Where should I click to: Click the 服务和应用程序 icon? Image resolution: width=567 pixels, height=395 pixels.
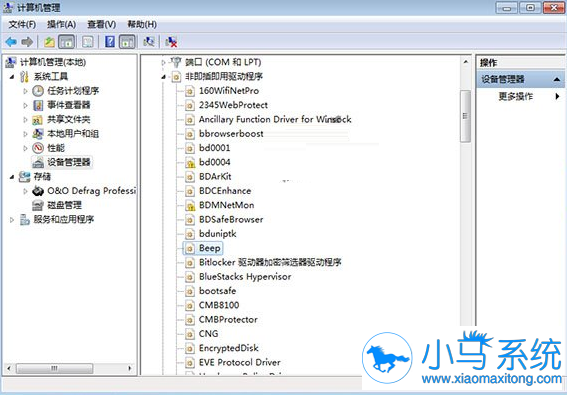24,220
